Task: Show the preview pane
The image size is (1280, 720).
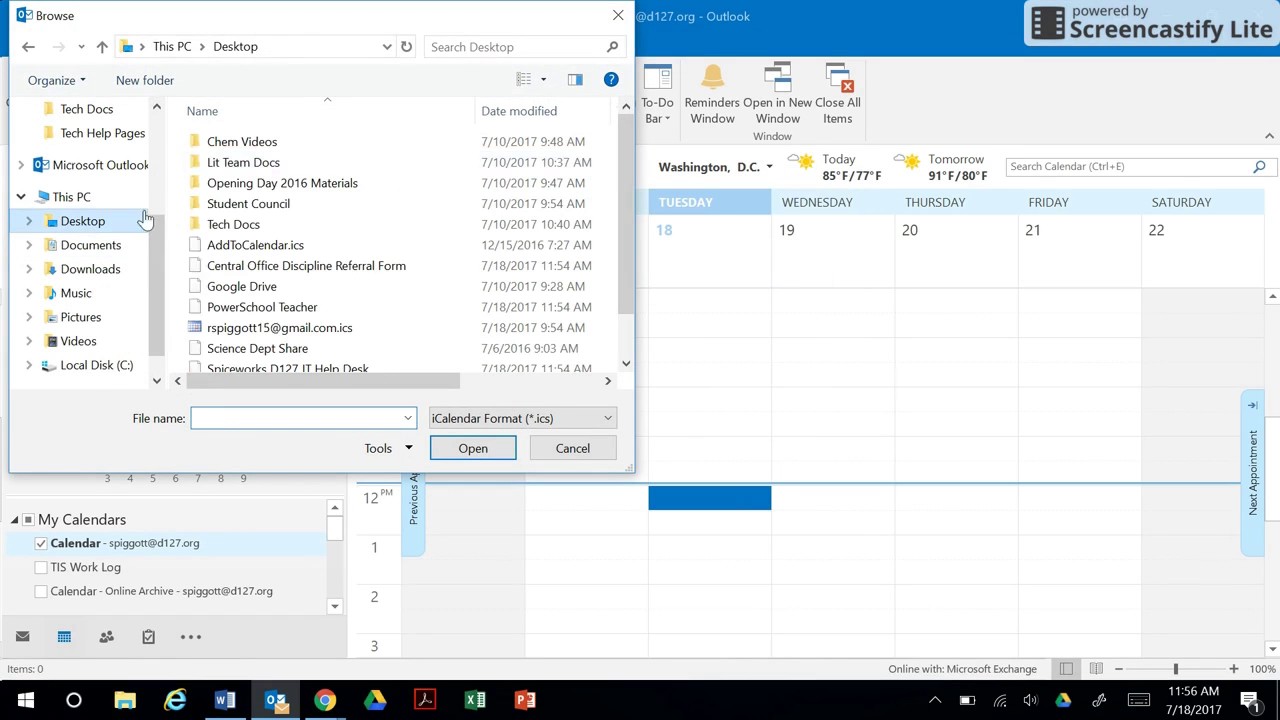Action: [x=575, y=80]
